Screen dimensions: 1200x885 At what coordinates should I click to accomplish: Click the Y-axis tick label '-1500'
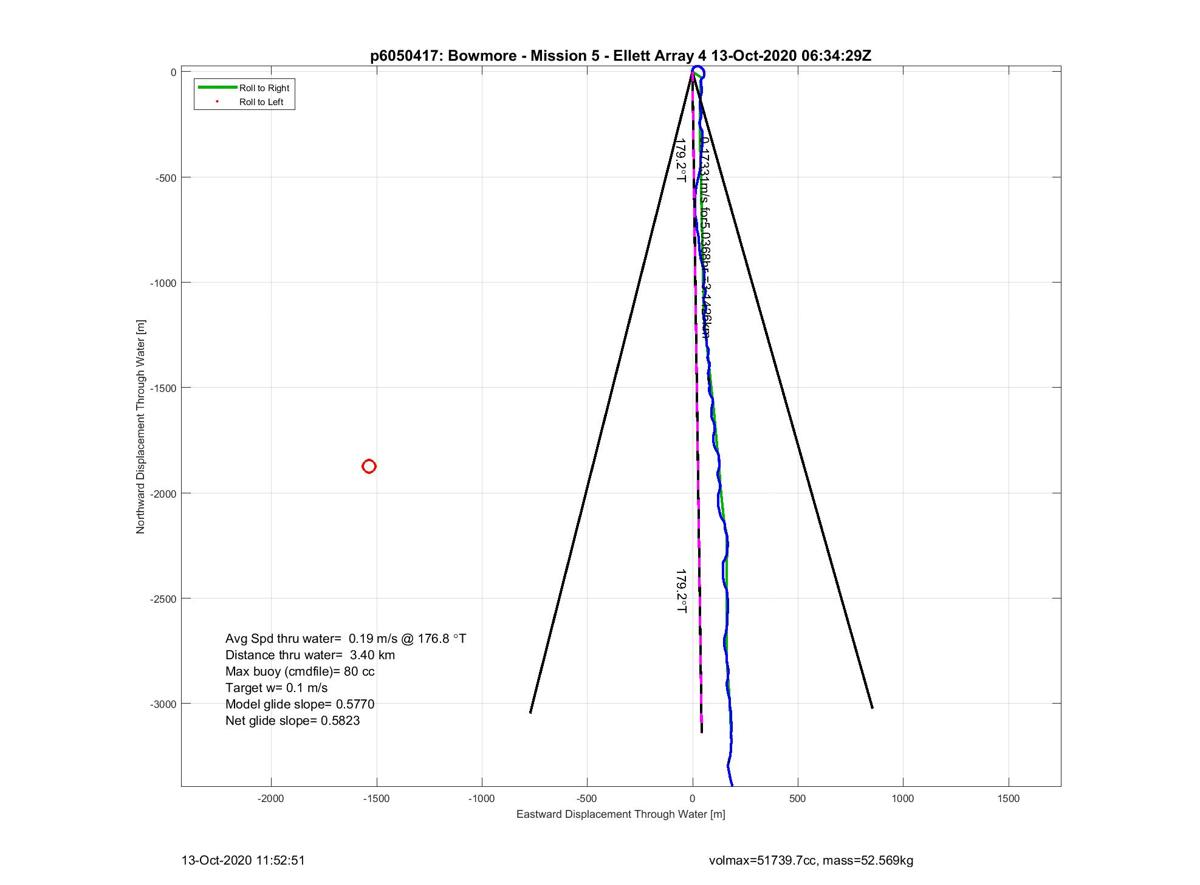[x=162, y=388]
